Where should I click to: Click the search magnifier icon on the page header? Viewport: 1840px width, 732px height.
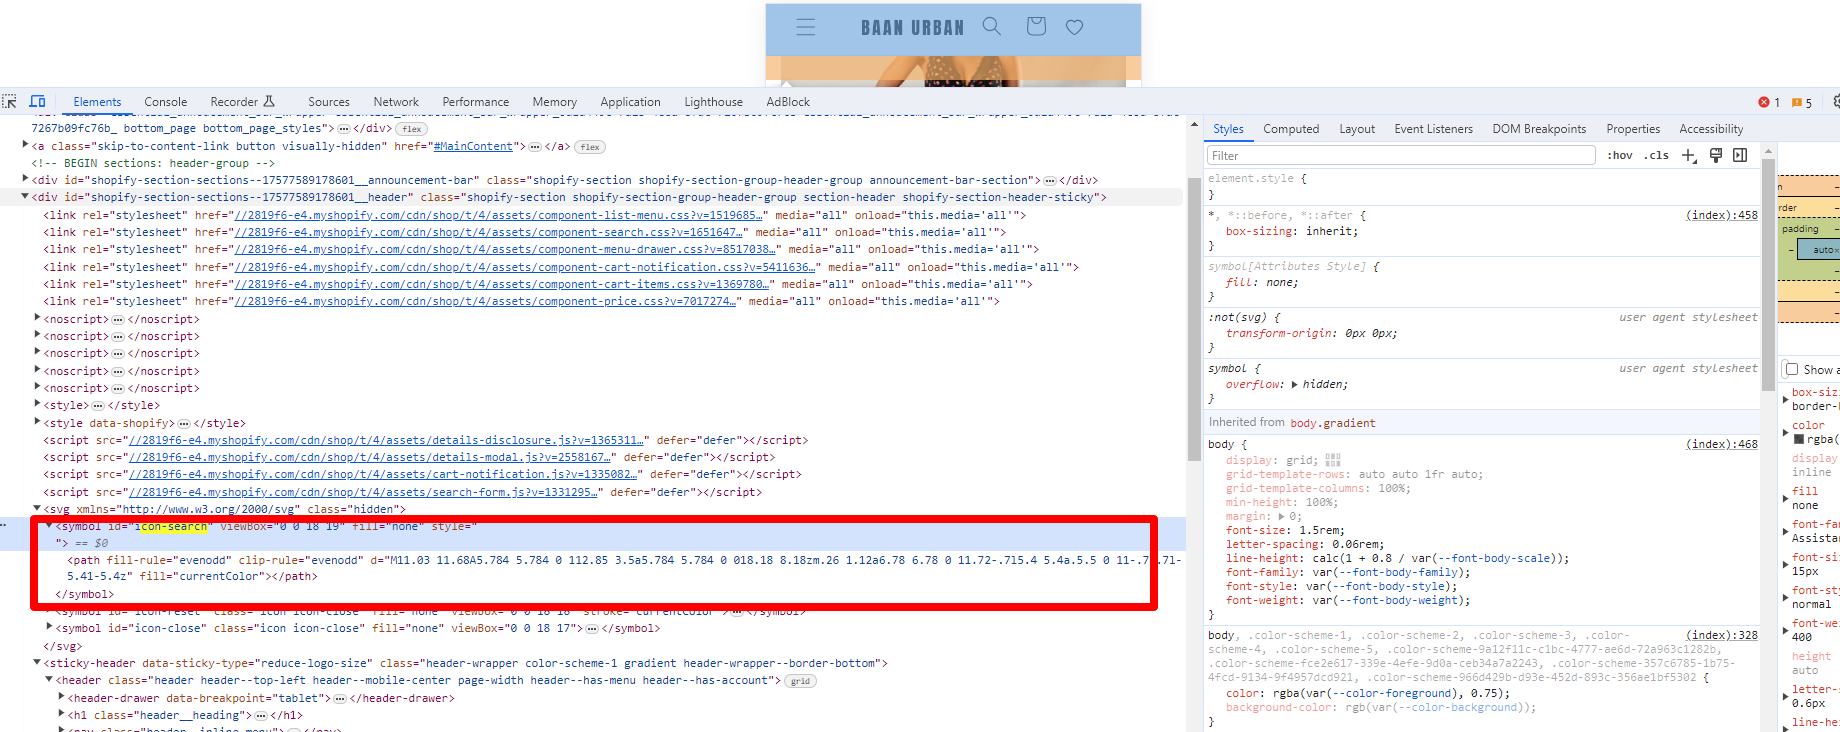click(991, 26)
